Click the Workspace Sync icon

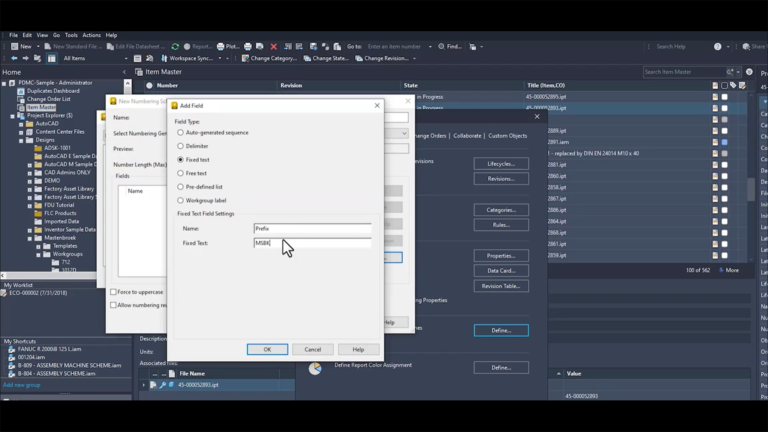click(164, 58)
